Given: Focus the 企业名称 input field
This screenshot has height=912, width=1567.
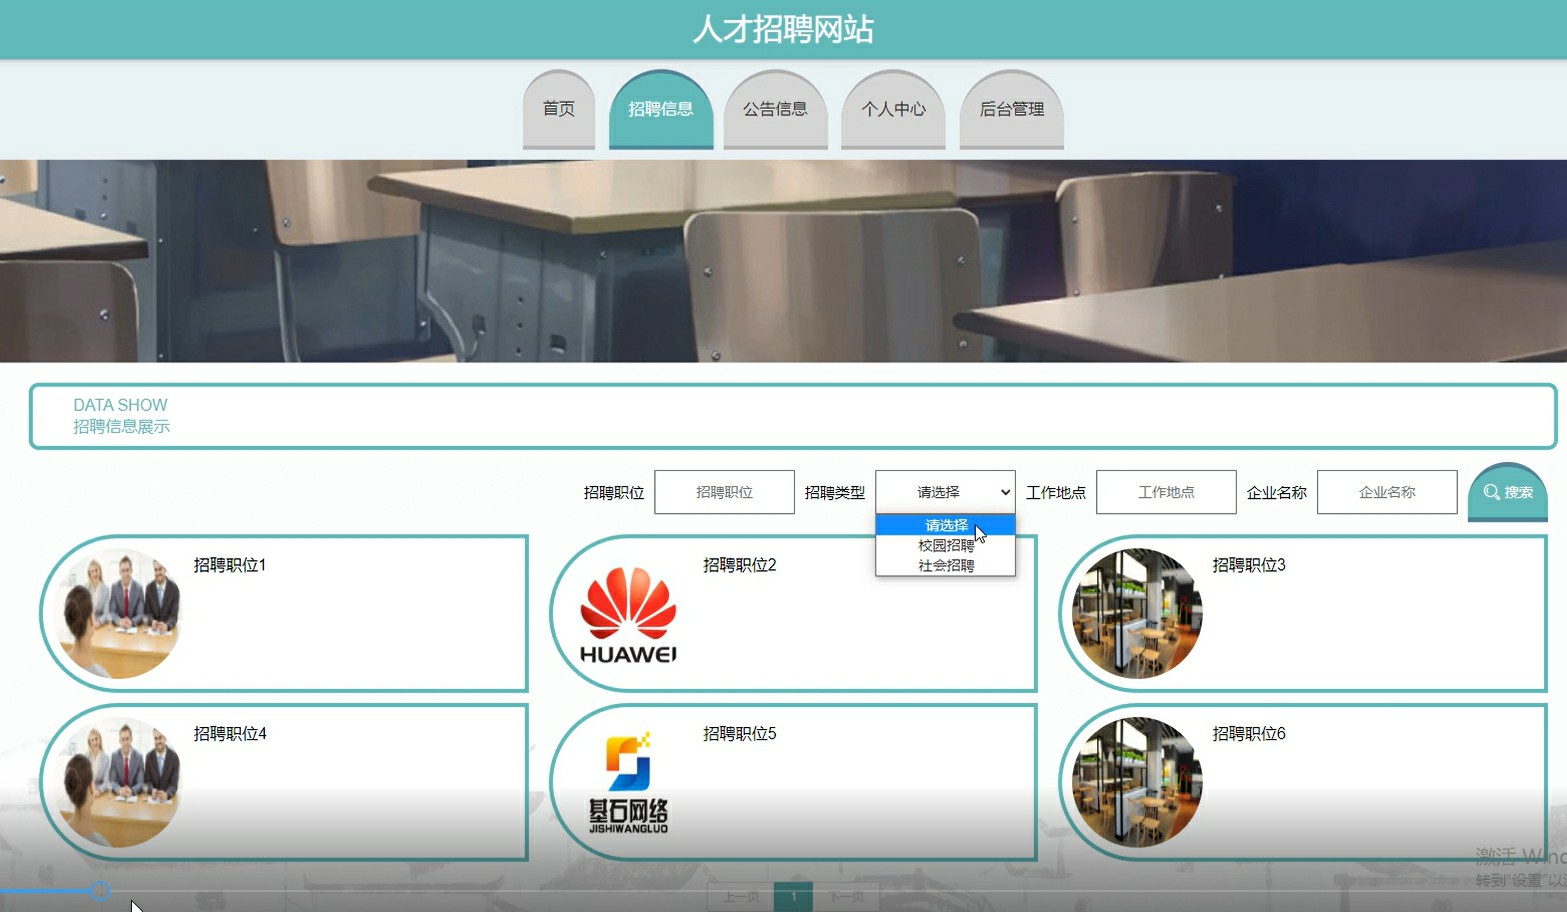Looking at the screenshot, I should [x=1386, y=492].
